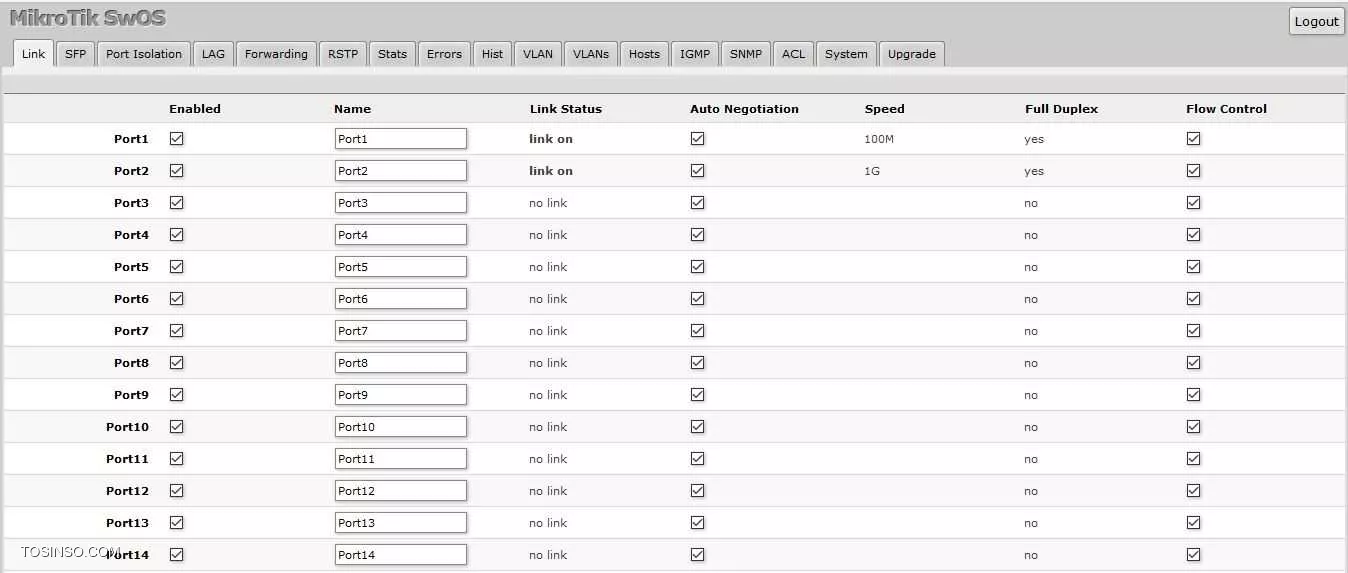Open the SFP tab
The width and height of the screenshot is (1348, 573).
click(75, 54)
